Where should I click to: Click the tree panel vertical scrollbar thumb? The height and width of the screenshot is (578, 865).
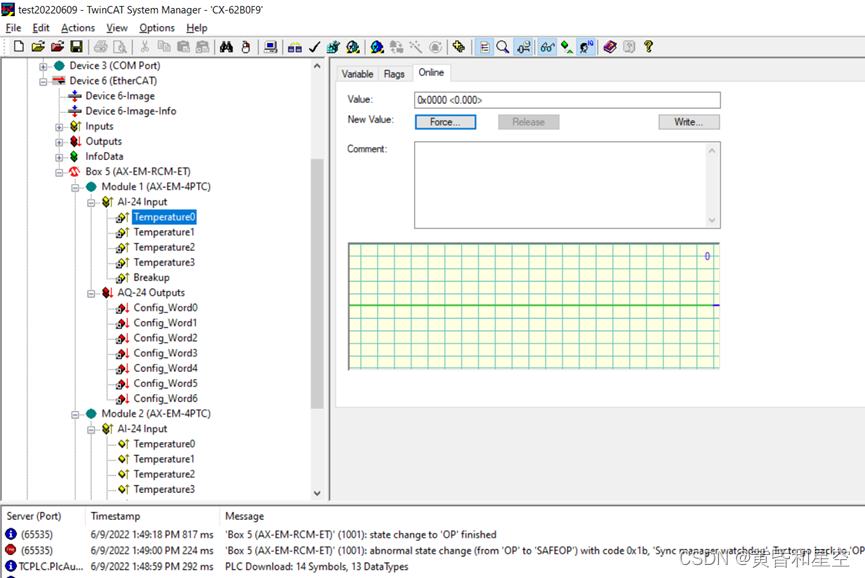click(317, 283)
